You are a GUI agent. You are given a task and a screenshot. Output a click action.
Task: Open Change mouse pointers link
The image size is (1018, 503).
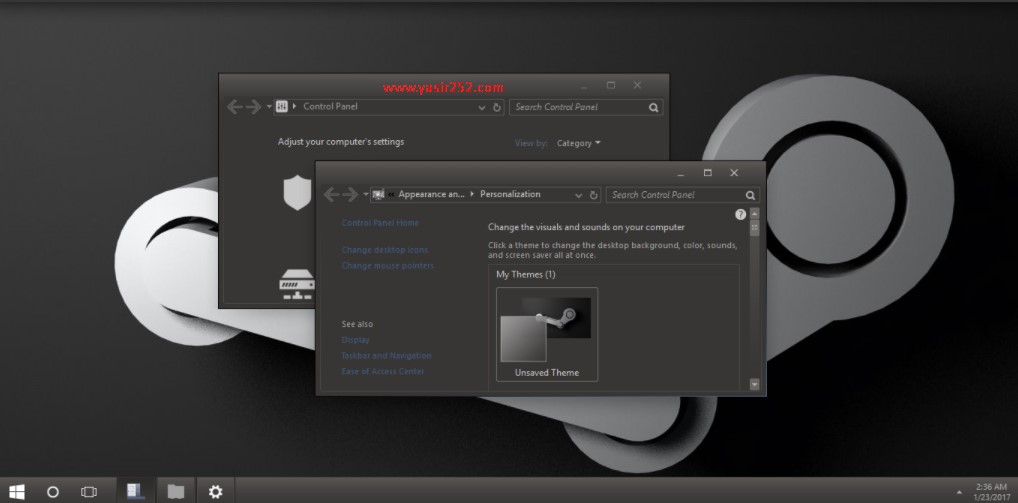click(x=387, y=266)
